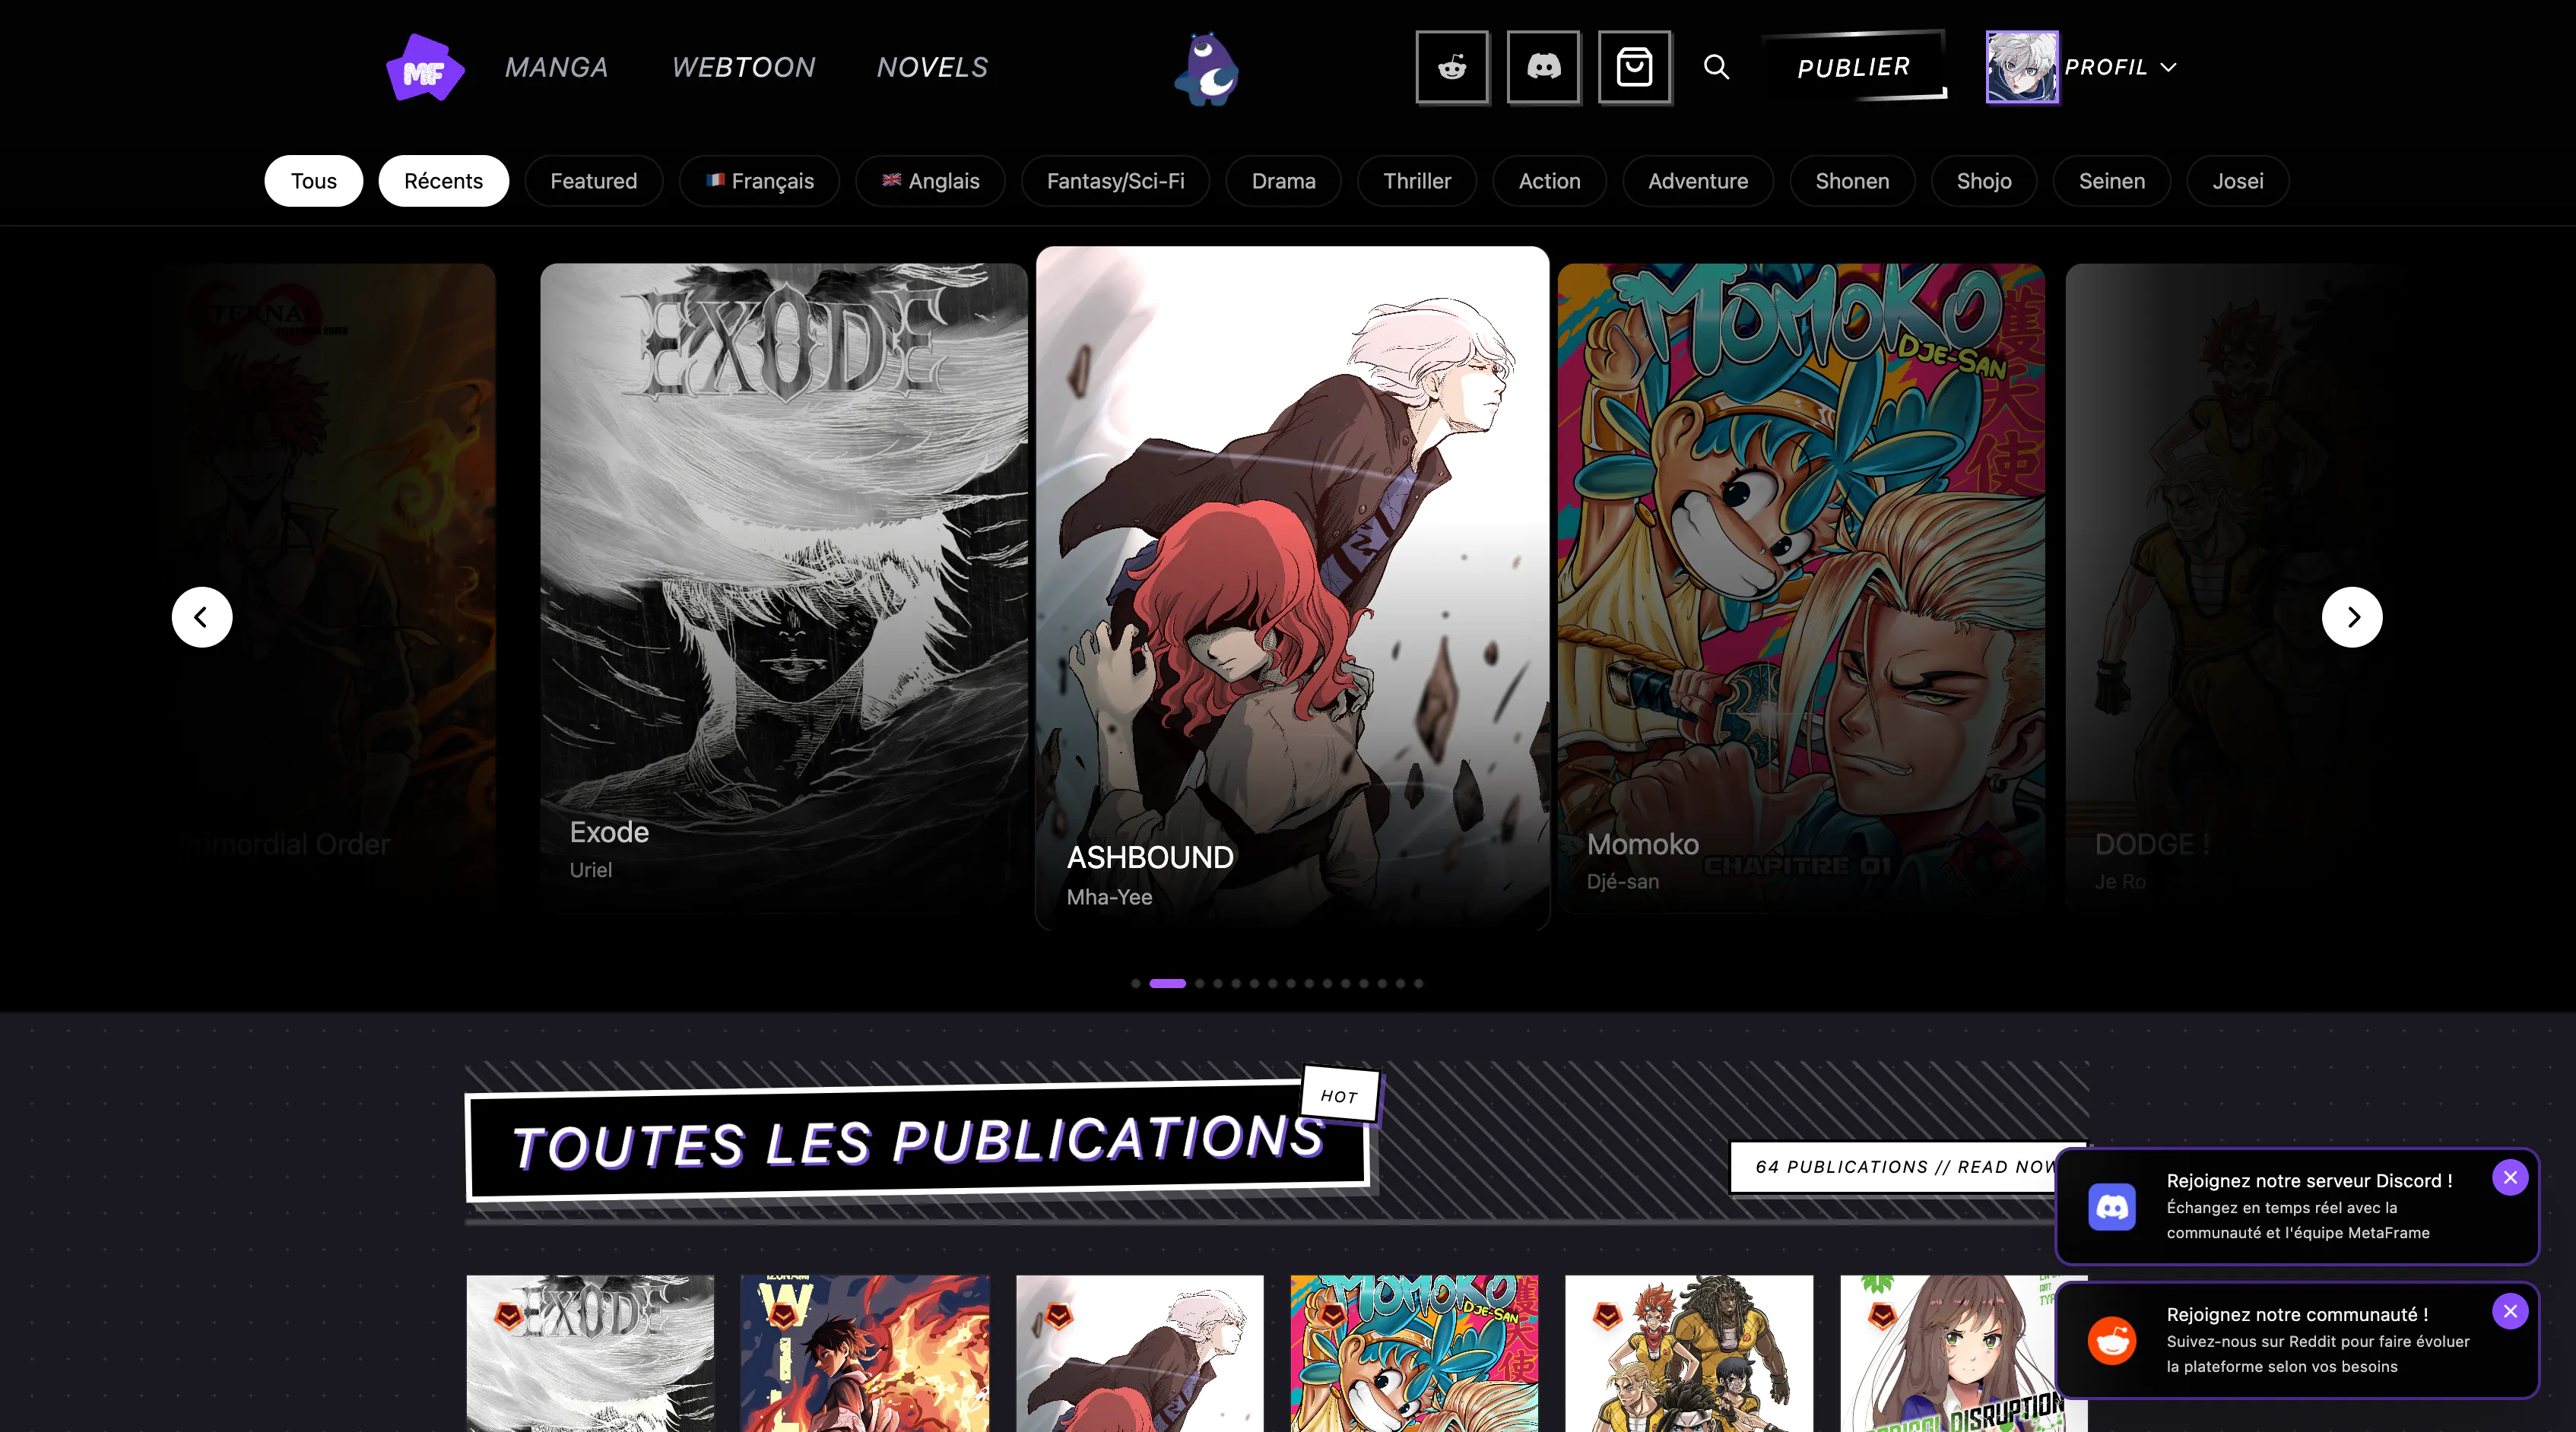
Task: Click the first carousel pagination dot
Action: (x=1136, y=984)
